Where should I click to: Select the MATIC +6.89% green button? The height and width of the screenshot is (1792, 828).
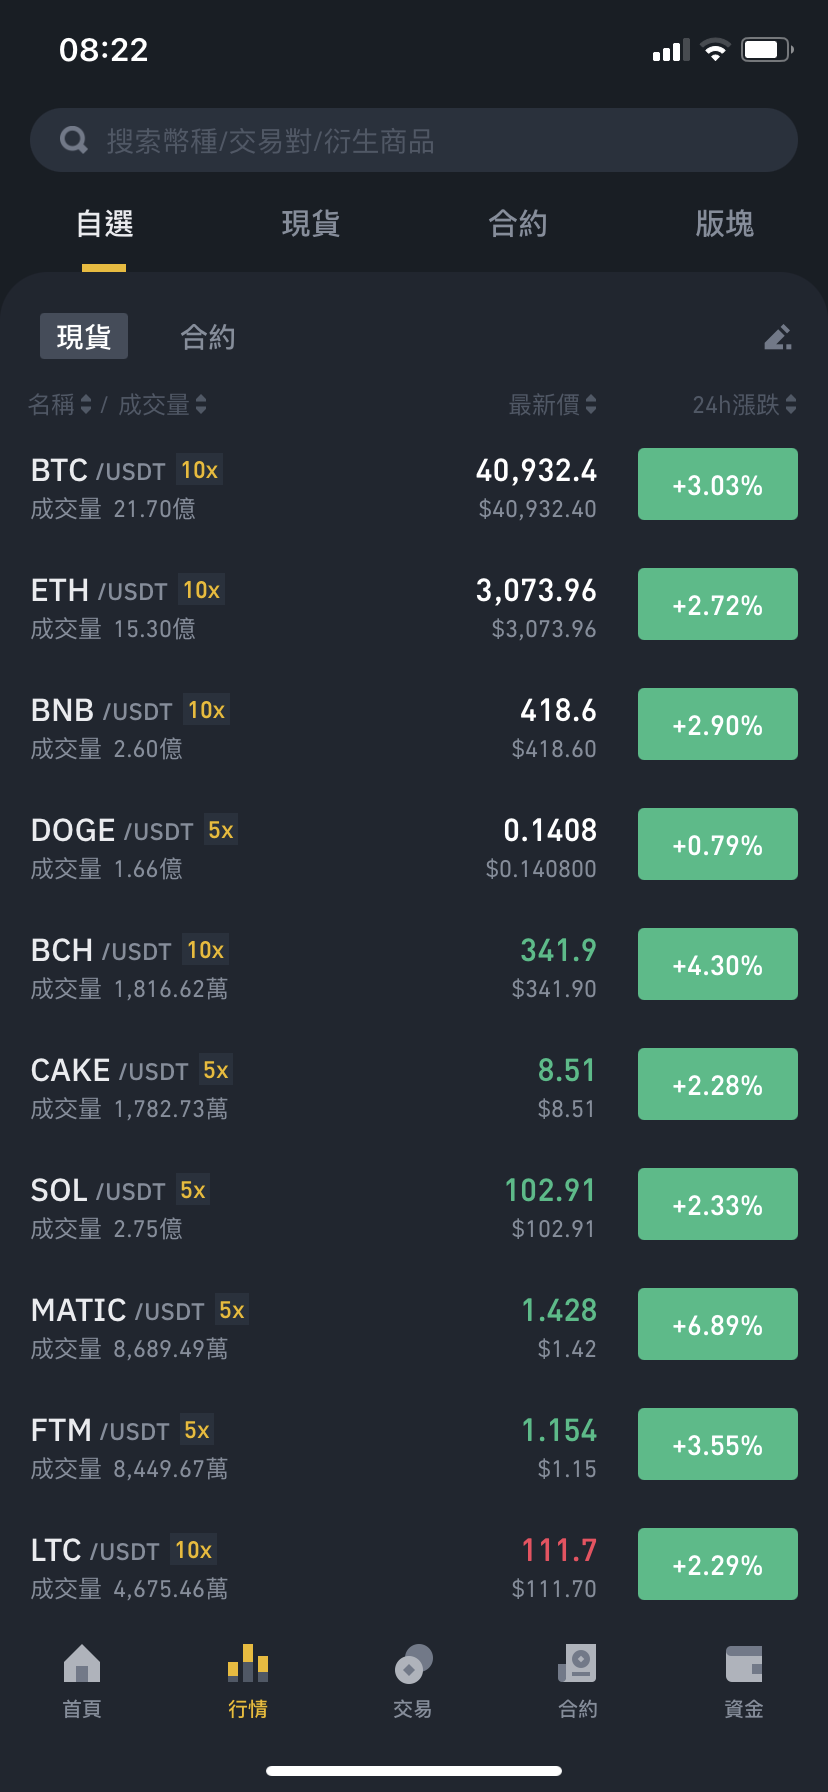click(x=718, y=1324)
